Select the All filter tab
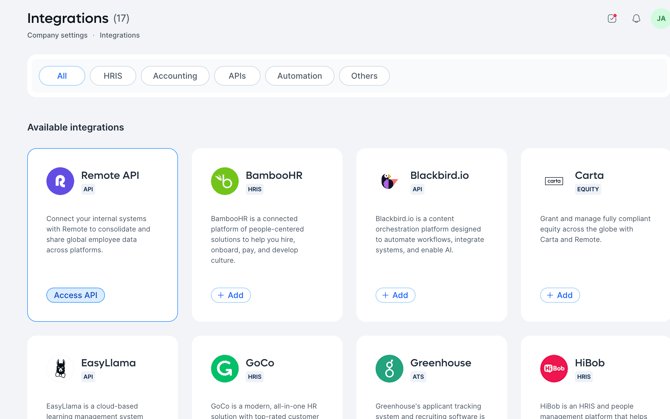 [x=62, y=76]
